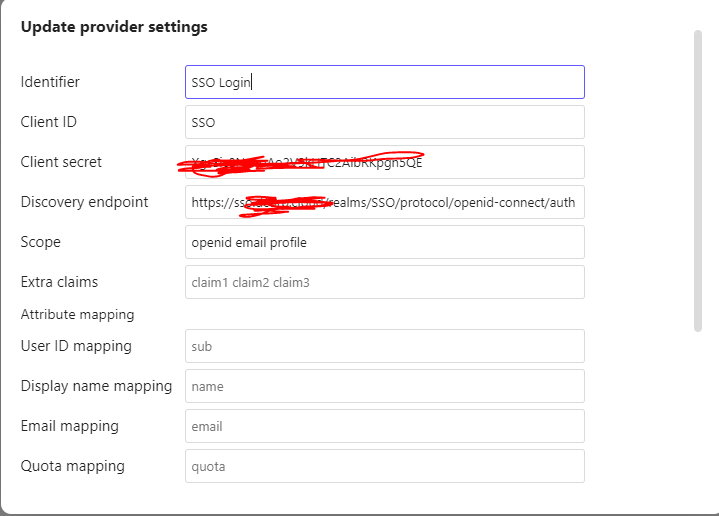Focus the Client ID text field
The height and width of the screenshot is (516, 719).
[384, 122]
